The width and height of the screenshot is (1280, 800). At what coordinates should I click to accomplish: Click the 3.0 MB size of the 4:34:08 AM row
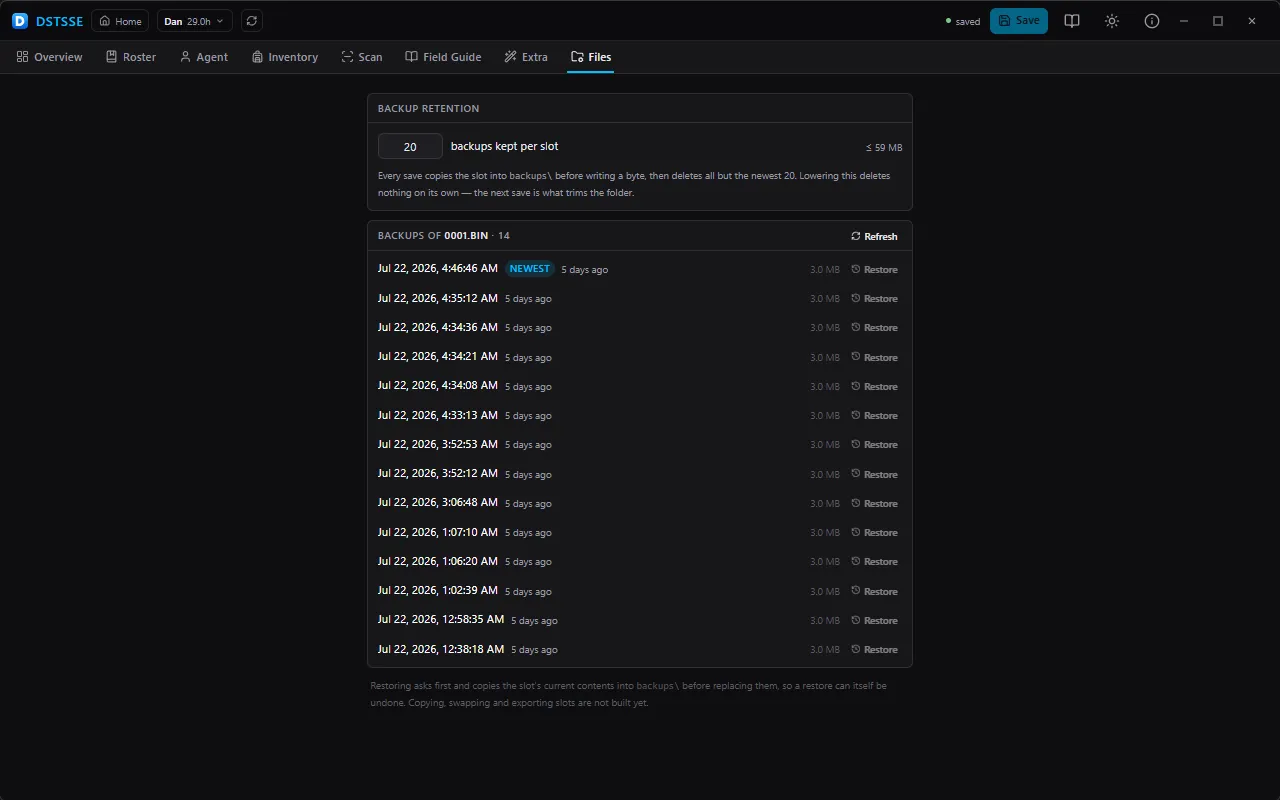825,386
